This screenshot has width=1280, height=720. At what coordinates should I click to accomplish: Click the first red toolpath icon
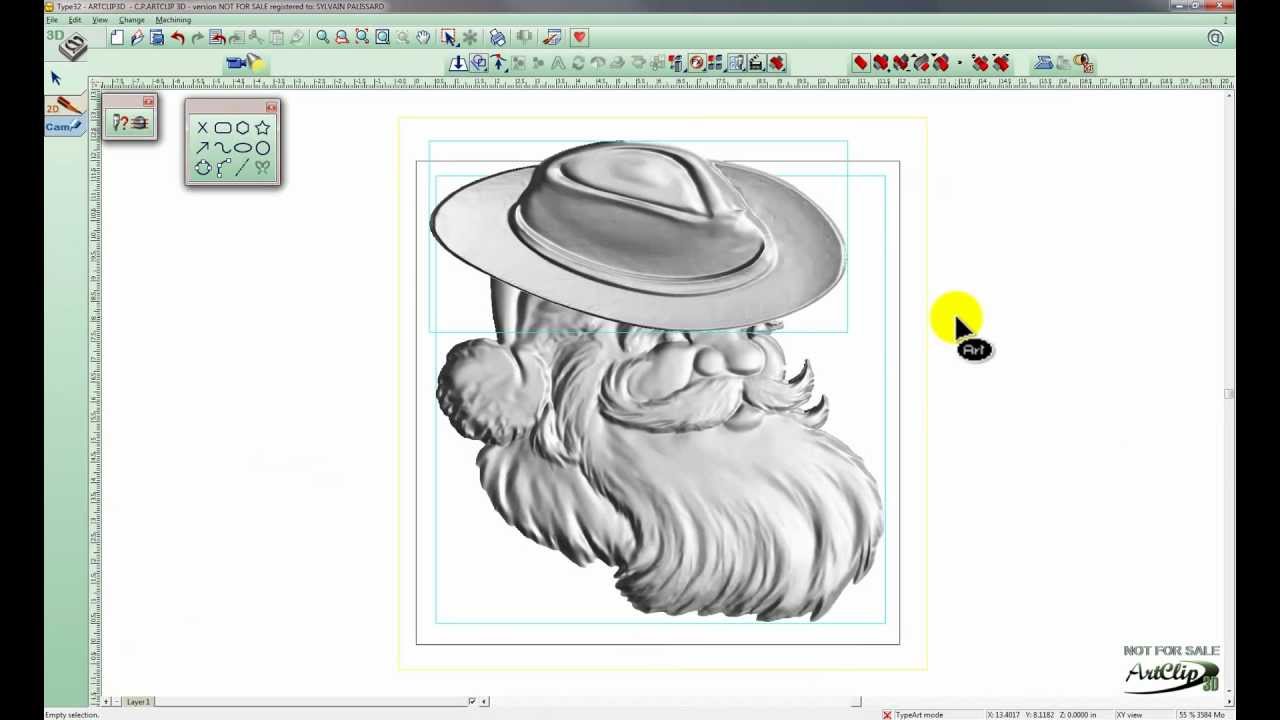[x=861, y=64]
